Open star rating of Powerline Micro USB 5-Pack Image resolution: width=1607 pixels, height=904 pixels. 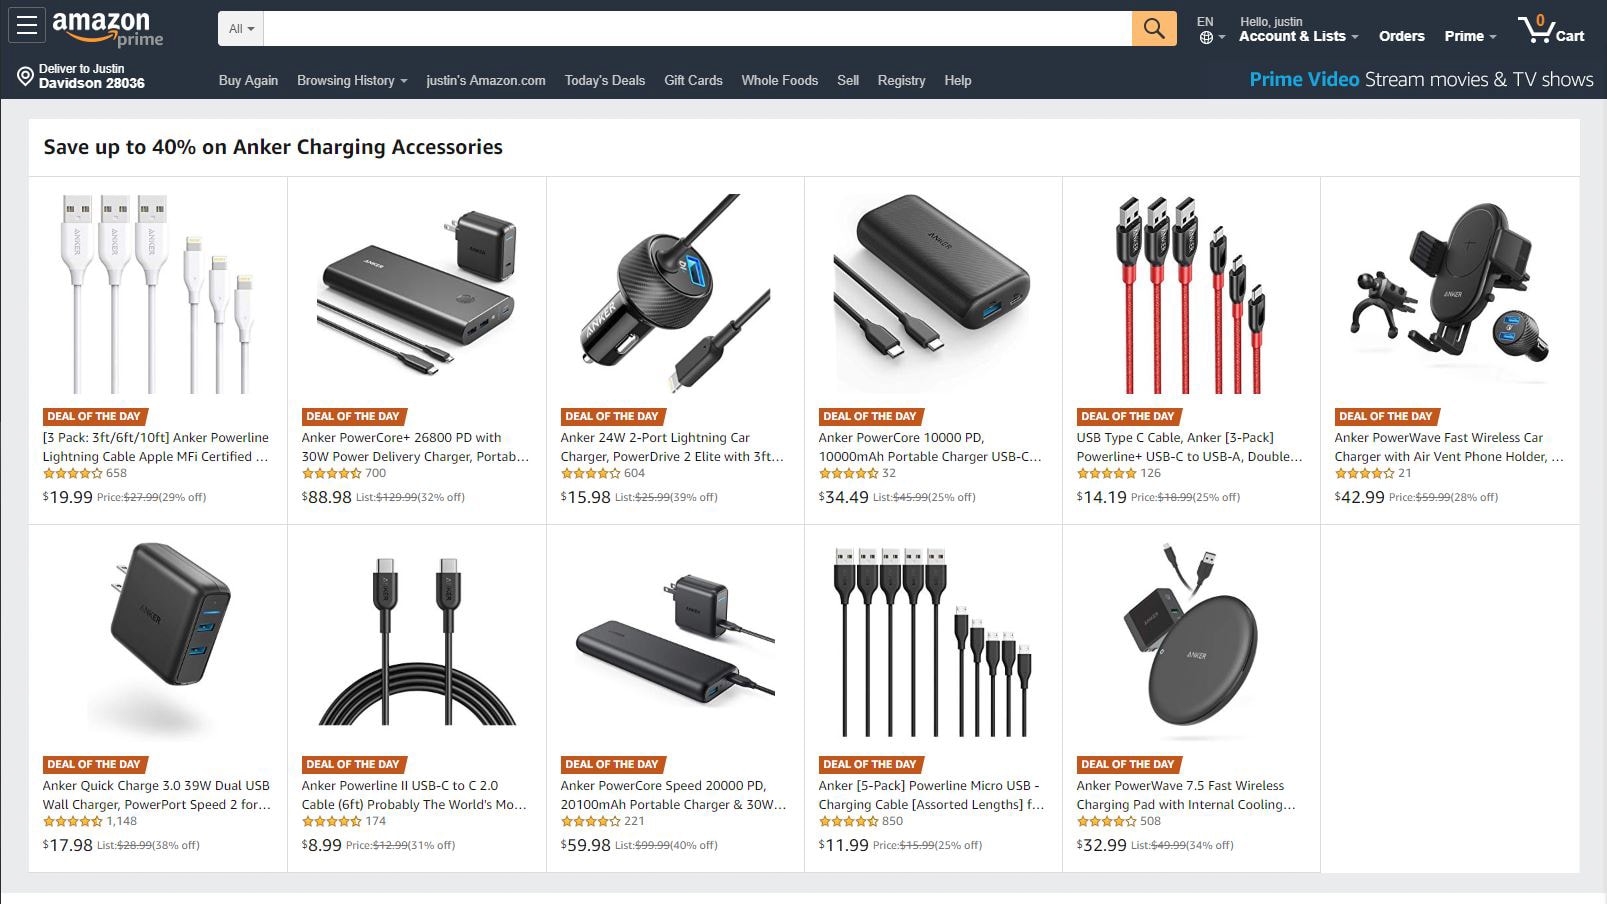848,821
